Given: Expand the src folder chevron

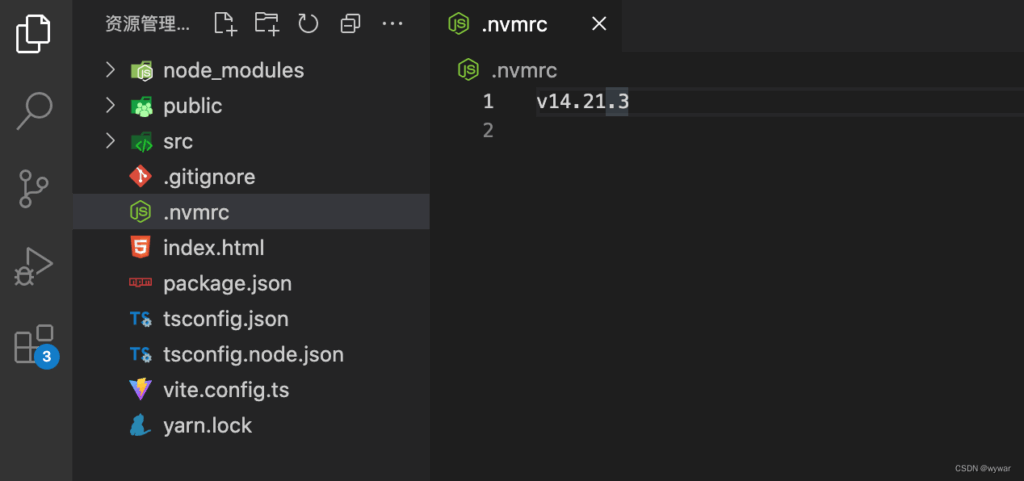Looking at the screenshot, I should (x=110, y=141).
